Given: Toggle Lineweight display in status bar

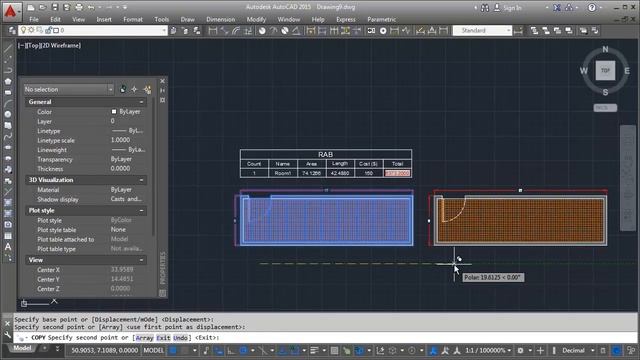Looking at the screenshot, I should (314, 350).
